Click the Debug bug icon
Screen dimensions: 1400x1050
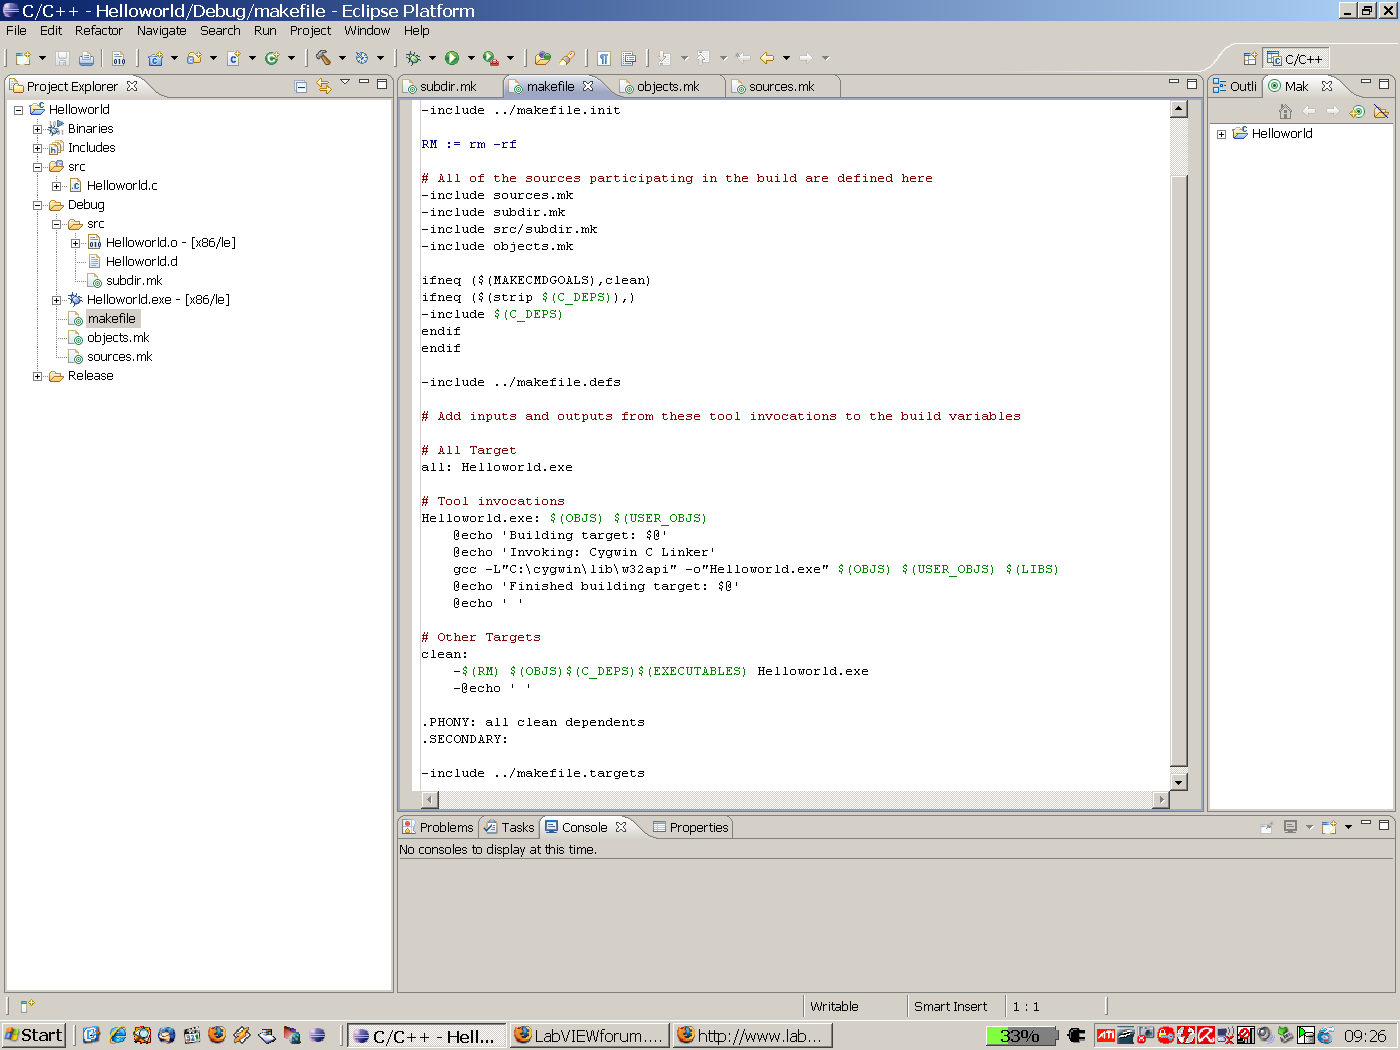click(412, 58)
